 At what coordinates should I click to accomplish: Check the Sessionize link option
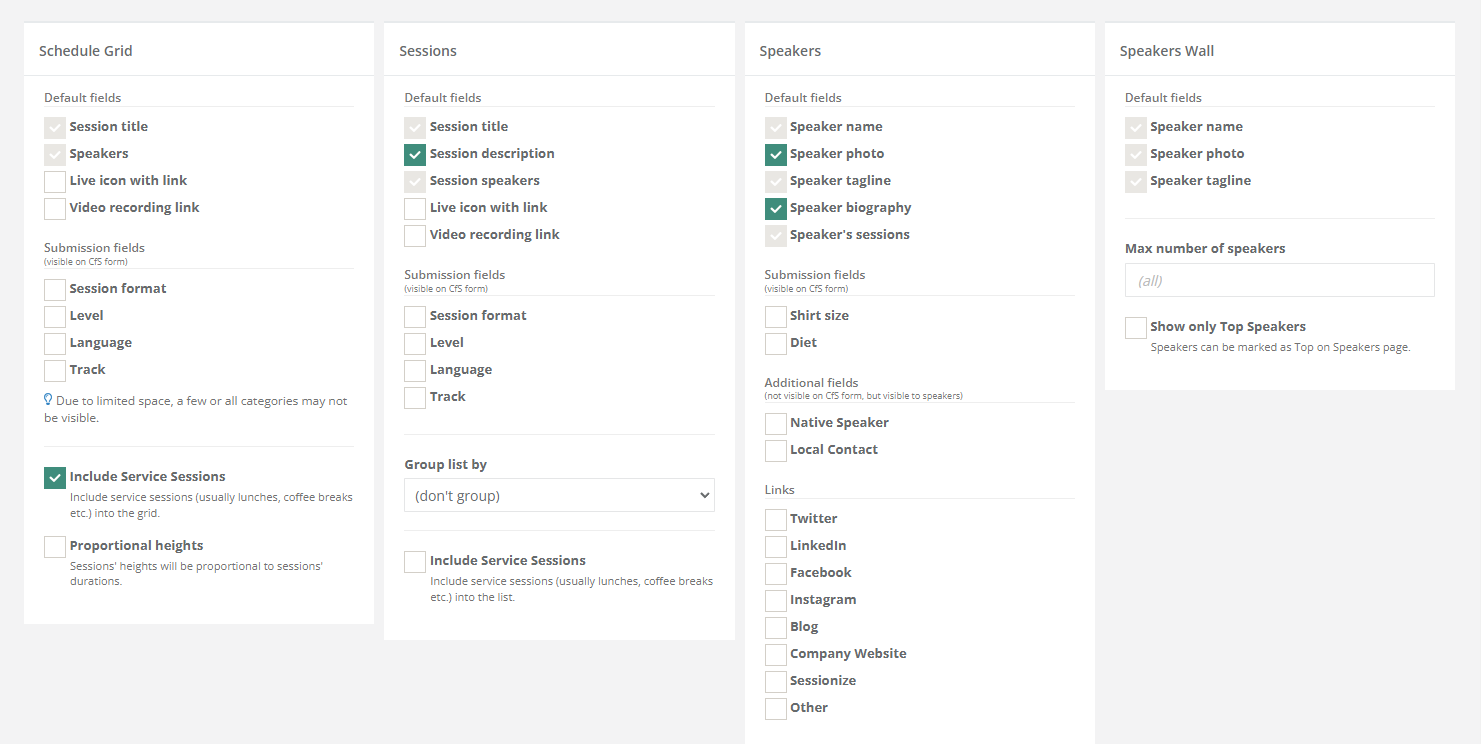775,681
